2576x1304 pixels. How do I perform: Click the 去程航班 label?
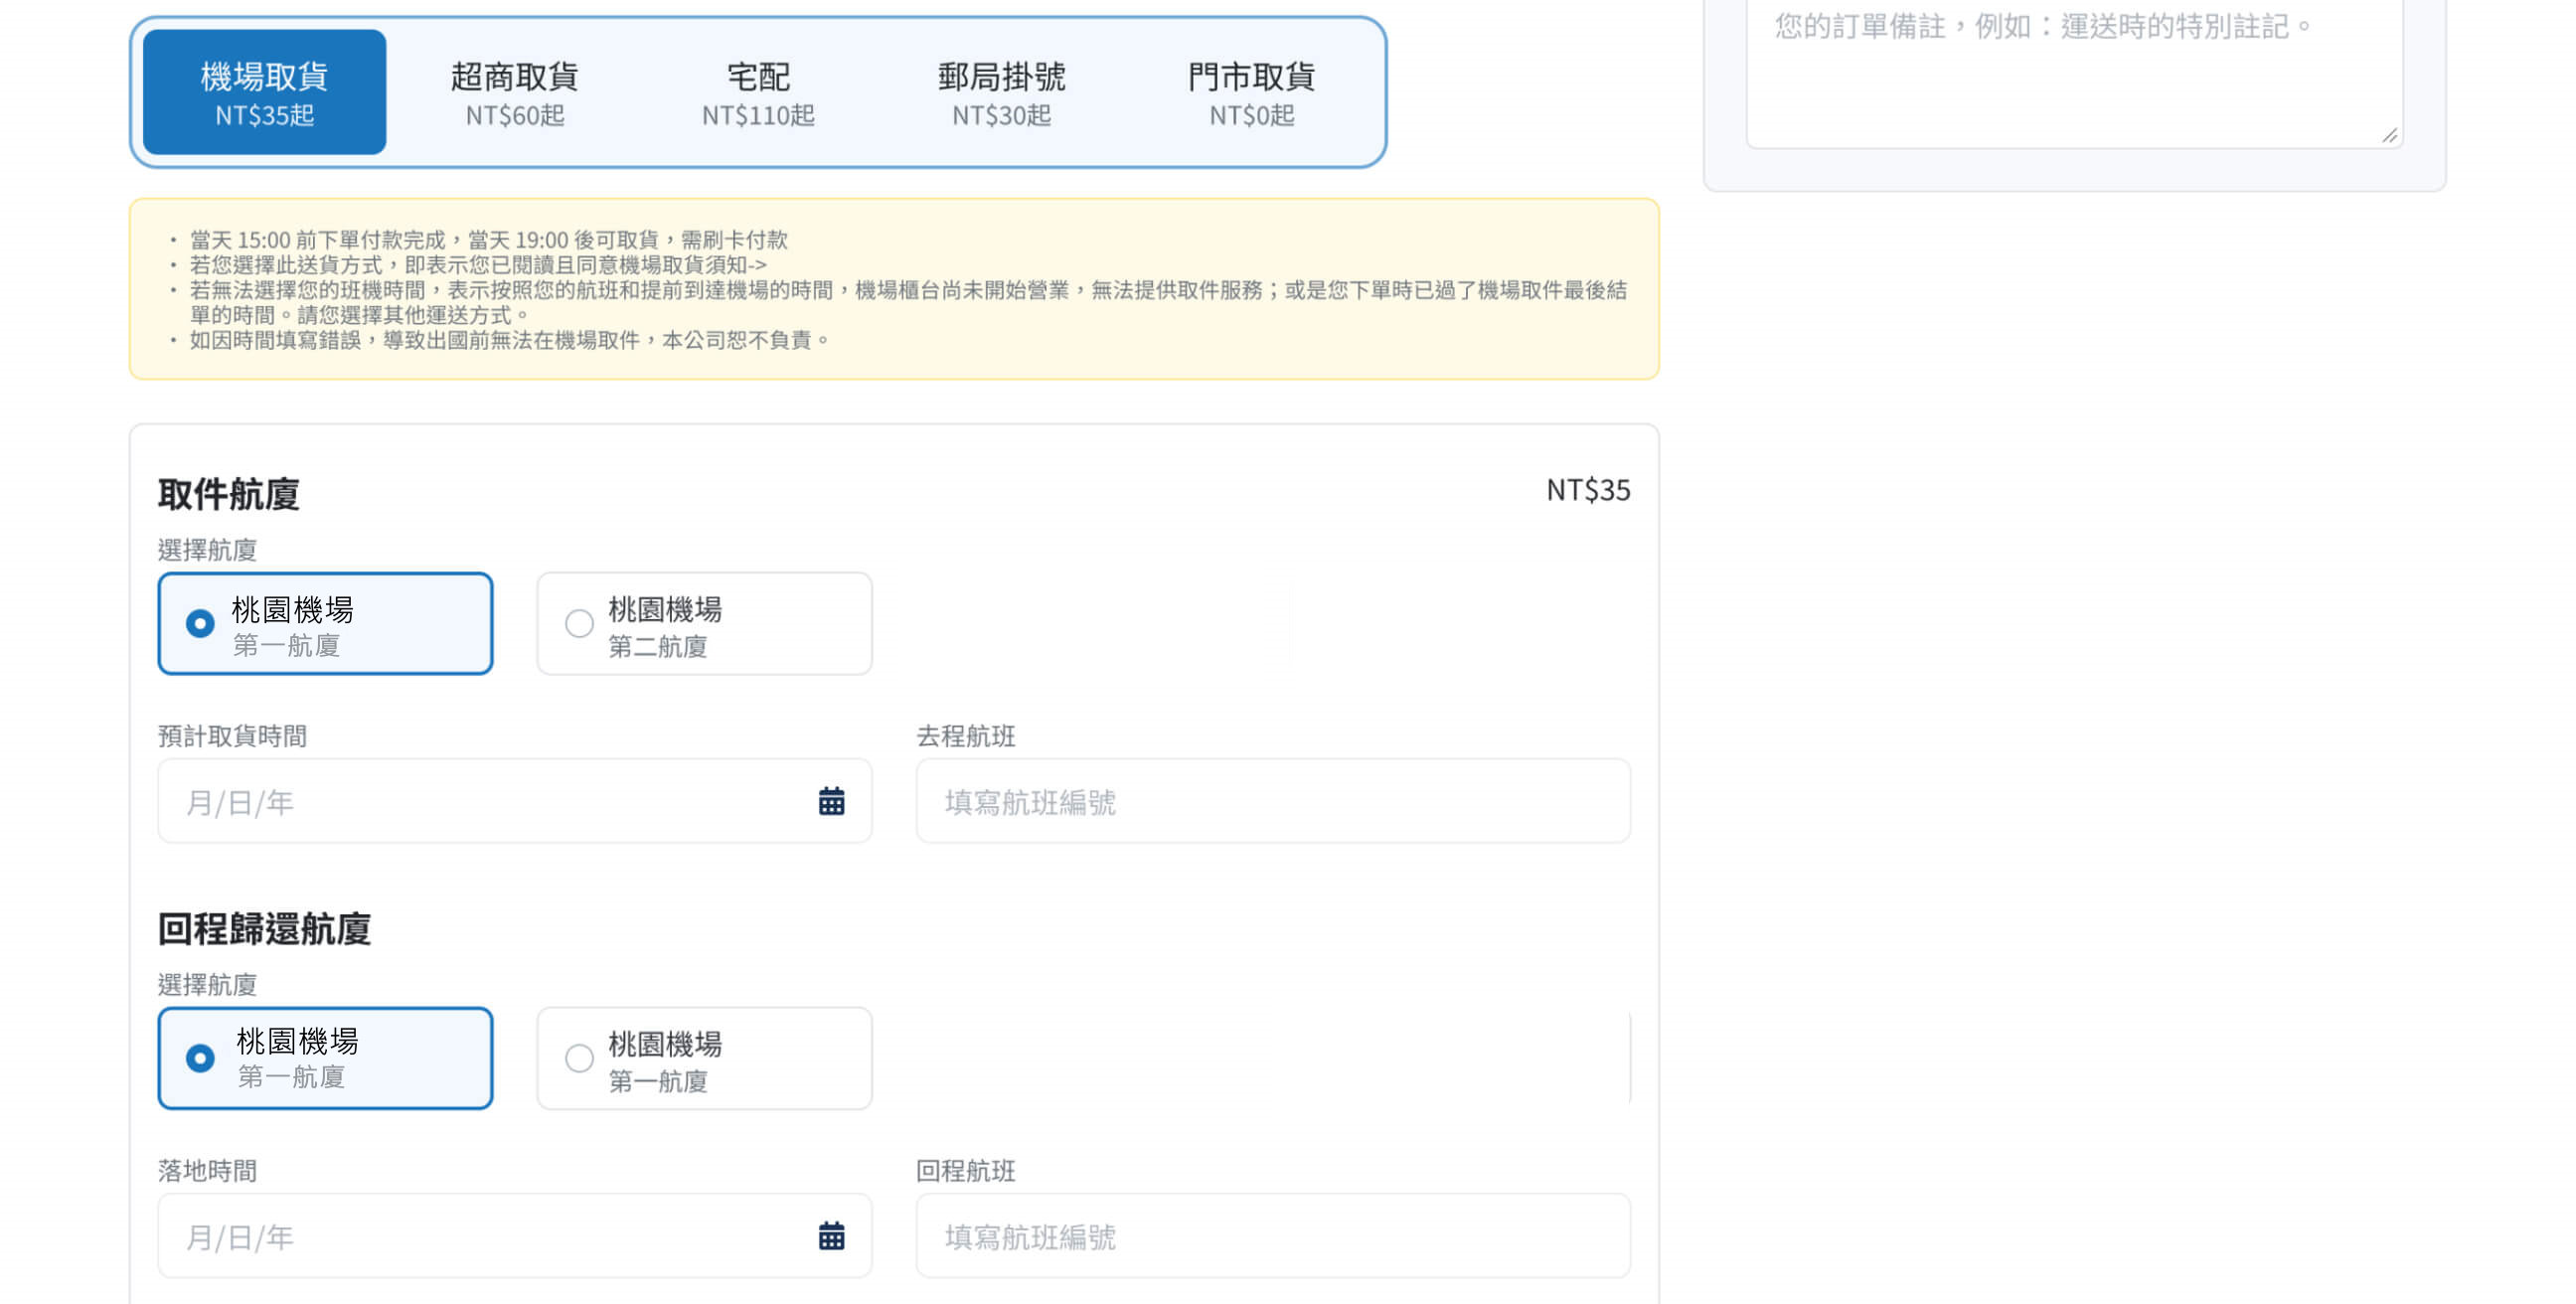point(965,736)
